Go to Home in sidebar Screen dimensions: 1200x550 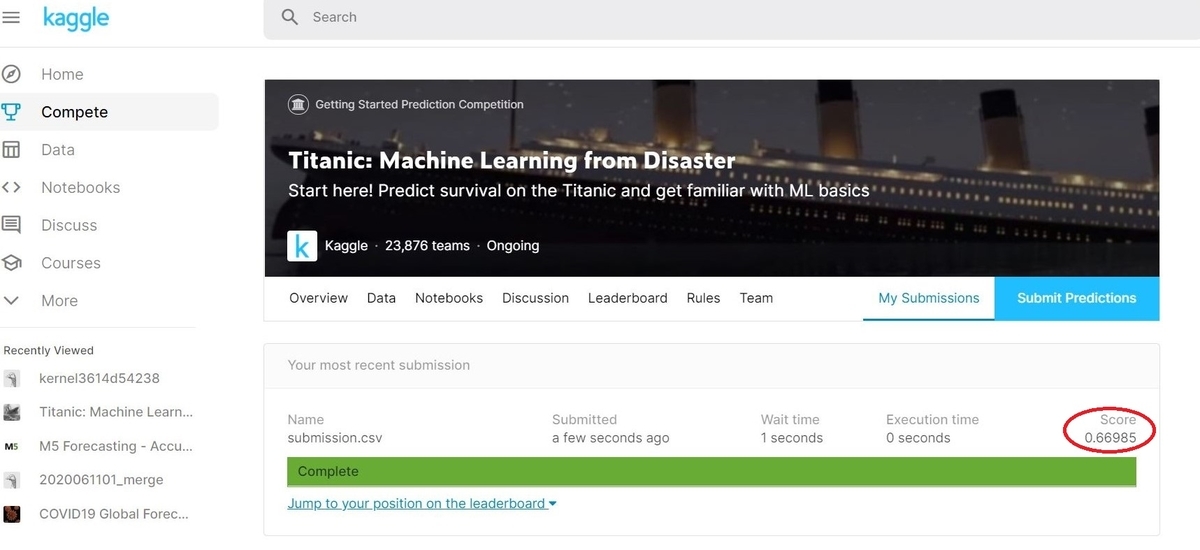(x=62, y=74)
